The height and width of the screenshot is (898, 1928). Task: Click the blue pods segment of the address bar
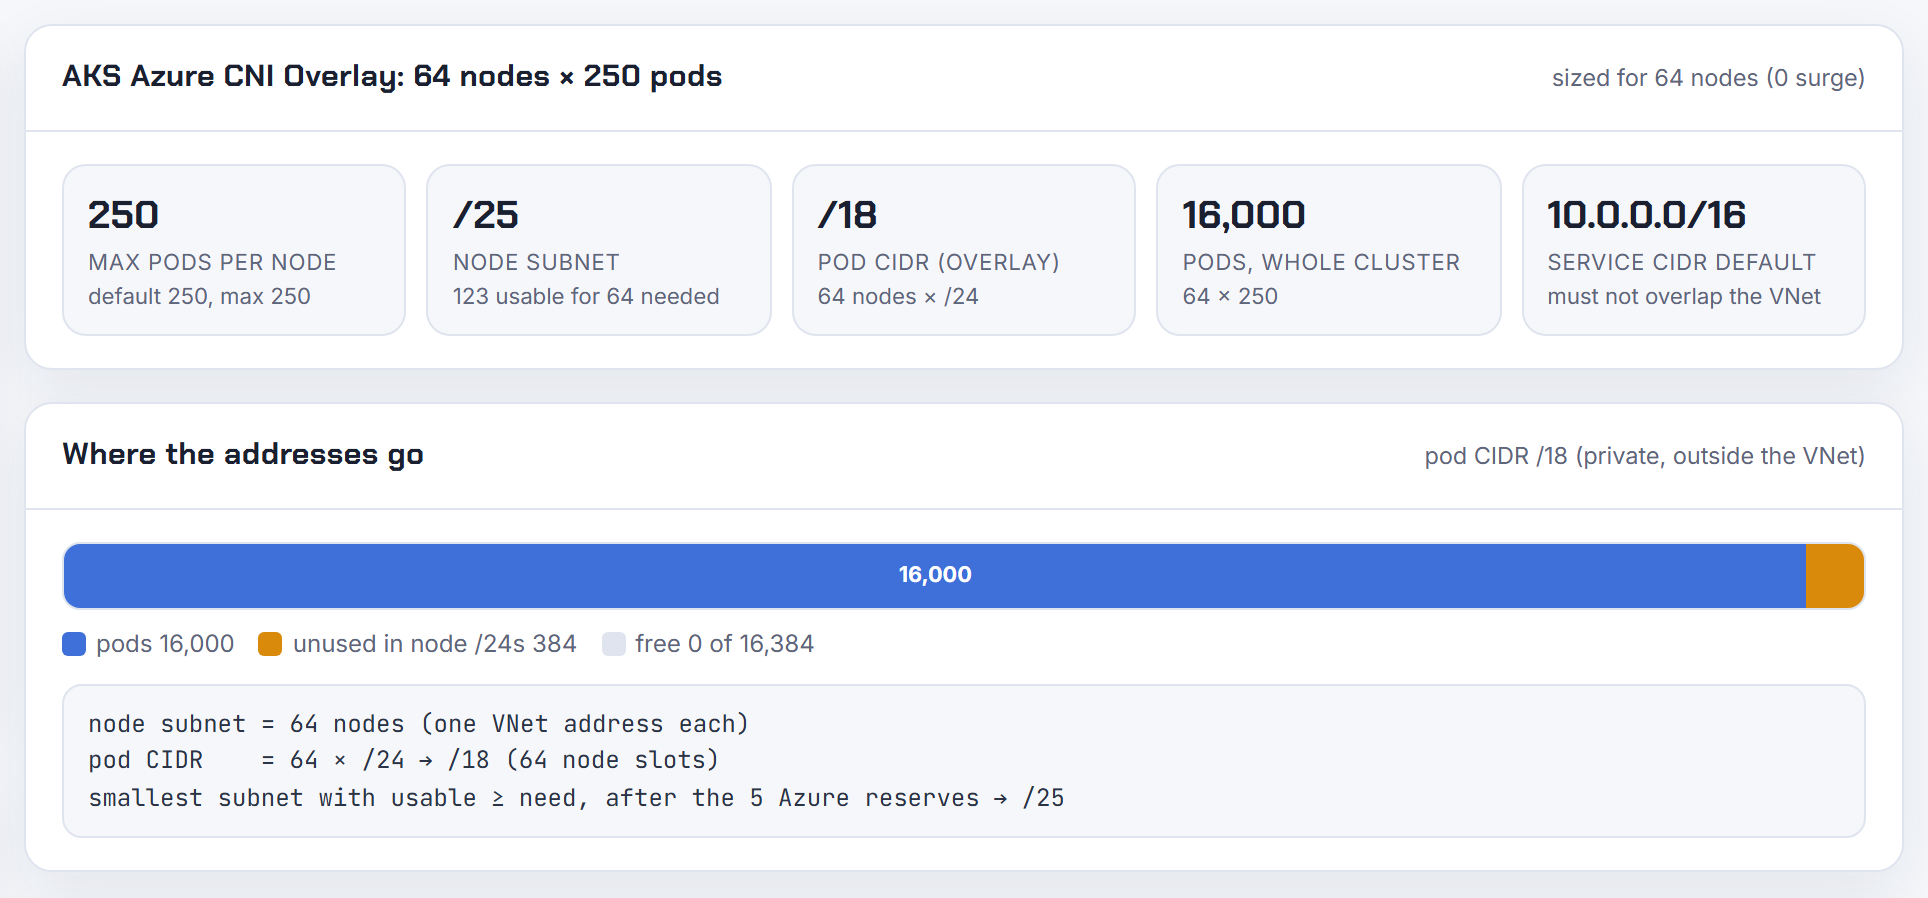pyautogui.click(x=935, y=576)
